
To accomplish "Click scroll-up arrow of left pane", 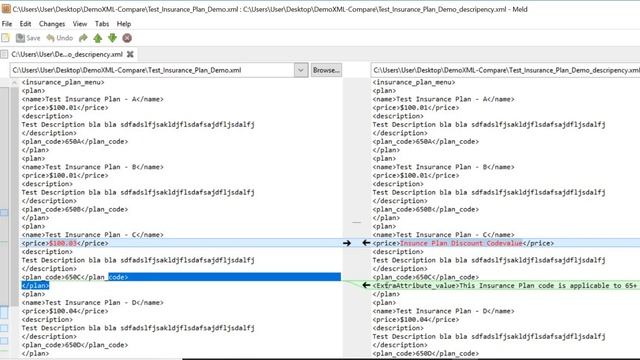I will pyautogui.click(x=14, y=82).
